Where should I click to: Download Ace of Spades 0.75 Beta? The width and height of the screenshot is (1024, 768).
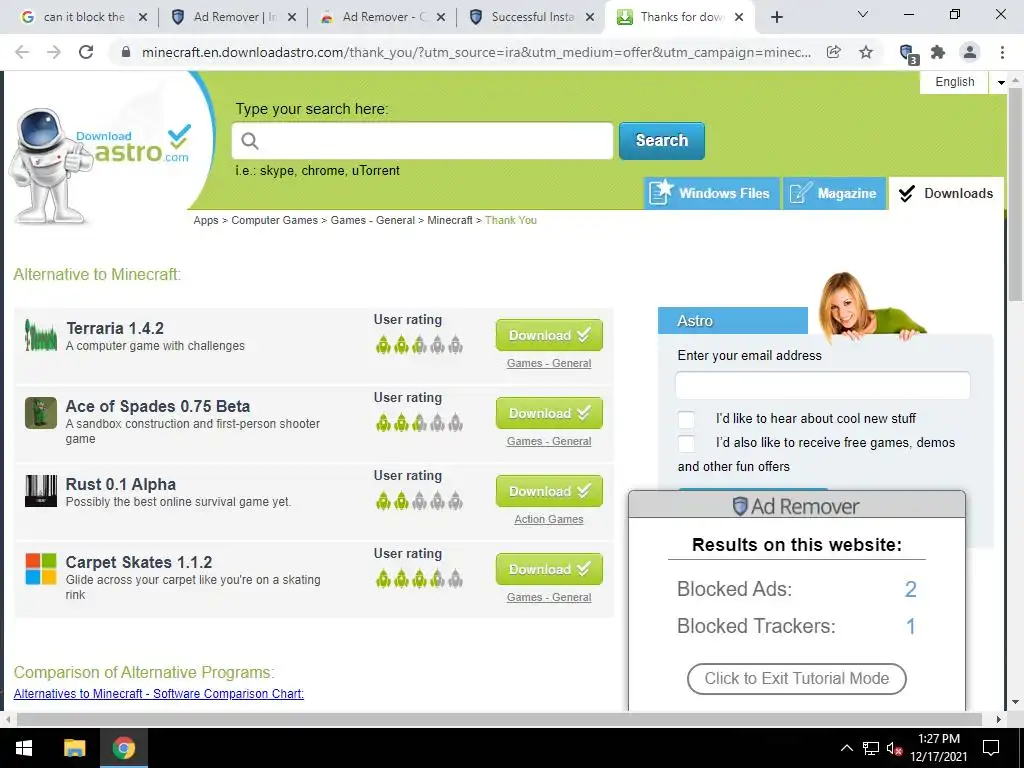pos(549,413)
